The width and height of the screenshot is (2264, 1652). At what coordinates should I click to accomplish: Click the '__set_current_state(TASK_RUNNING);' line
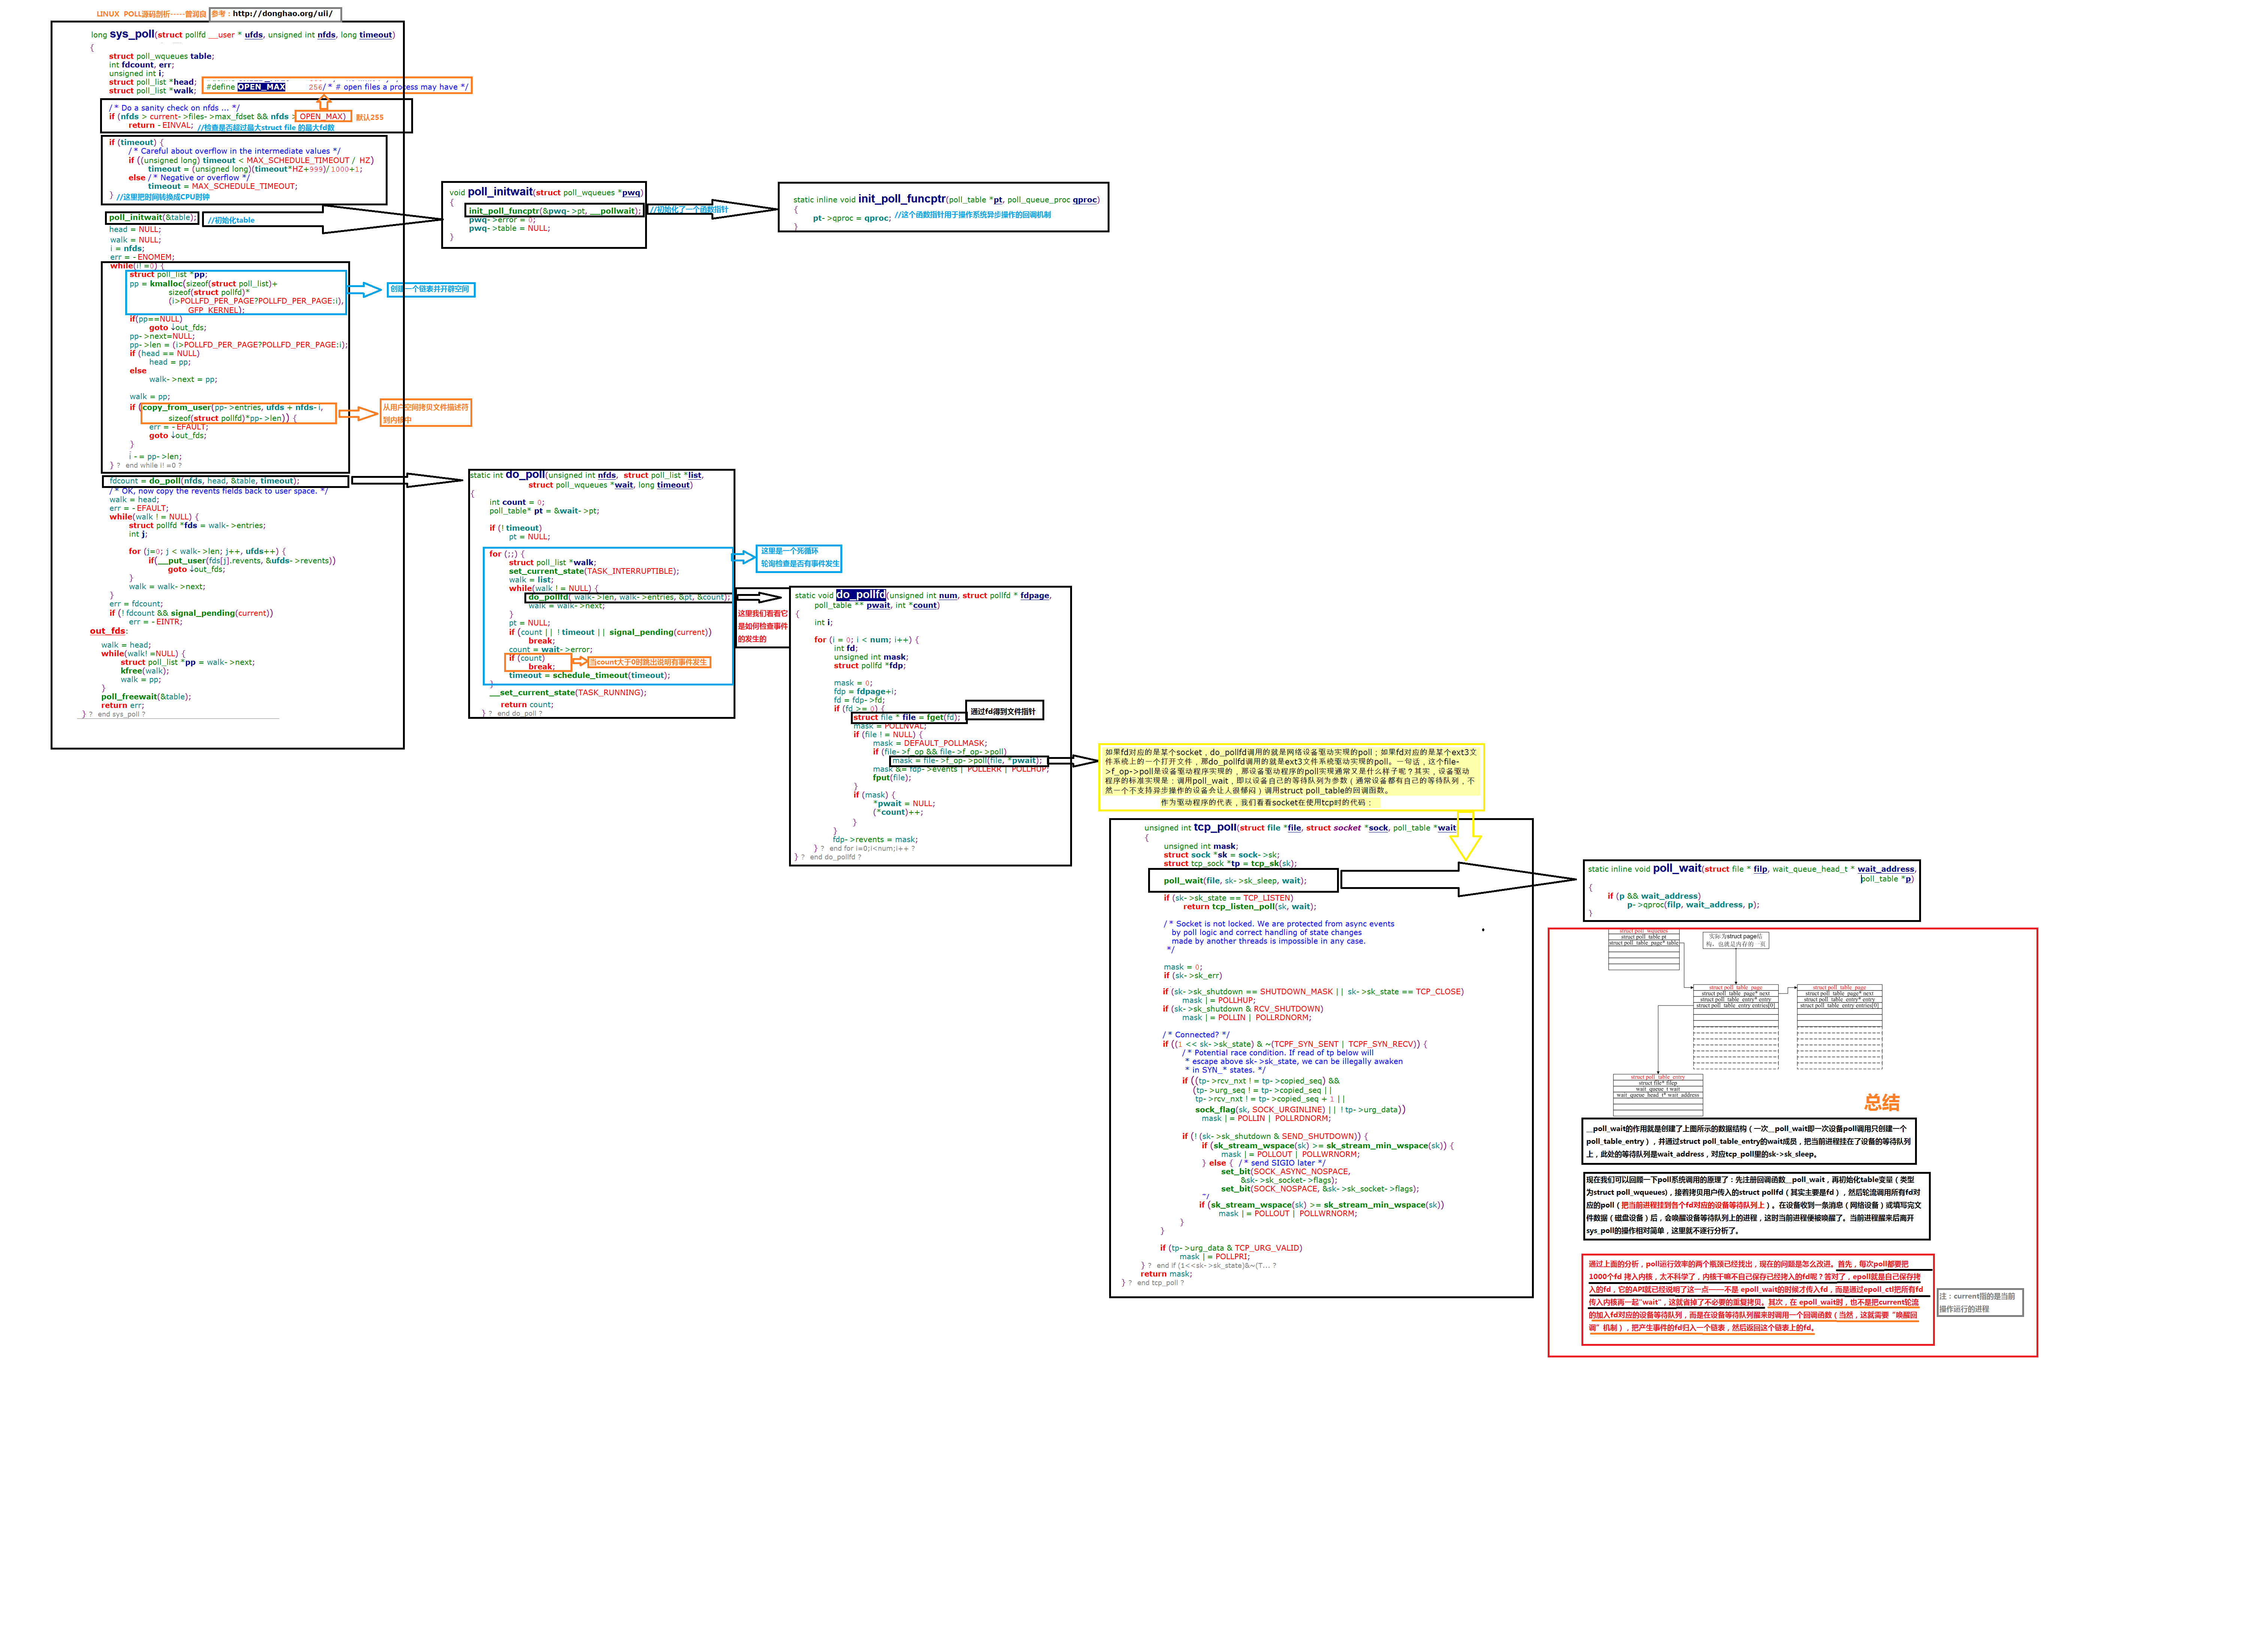568,692
